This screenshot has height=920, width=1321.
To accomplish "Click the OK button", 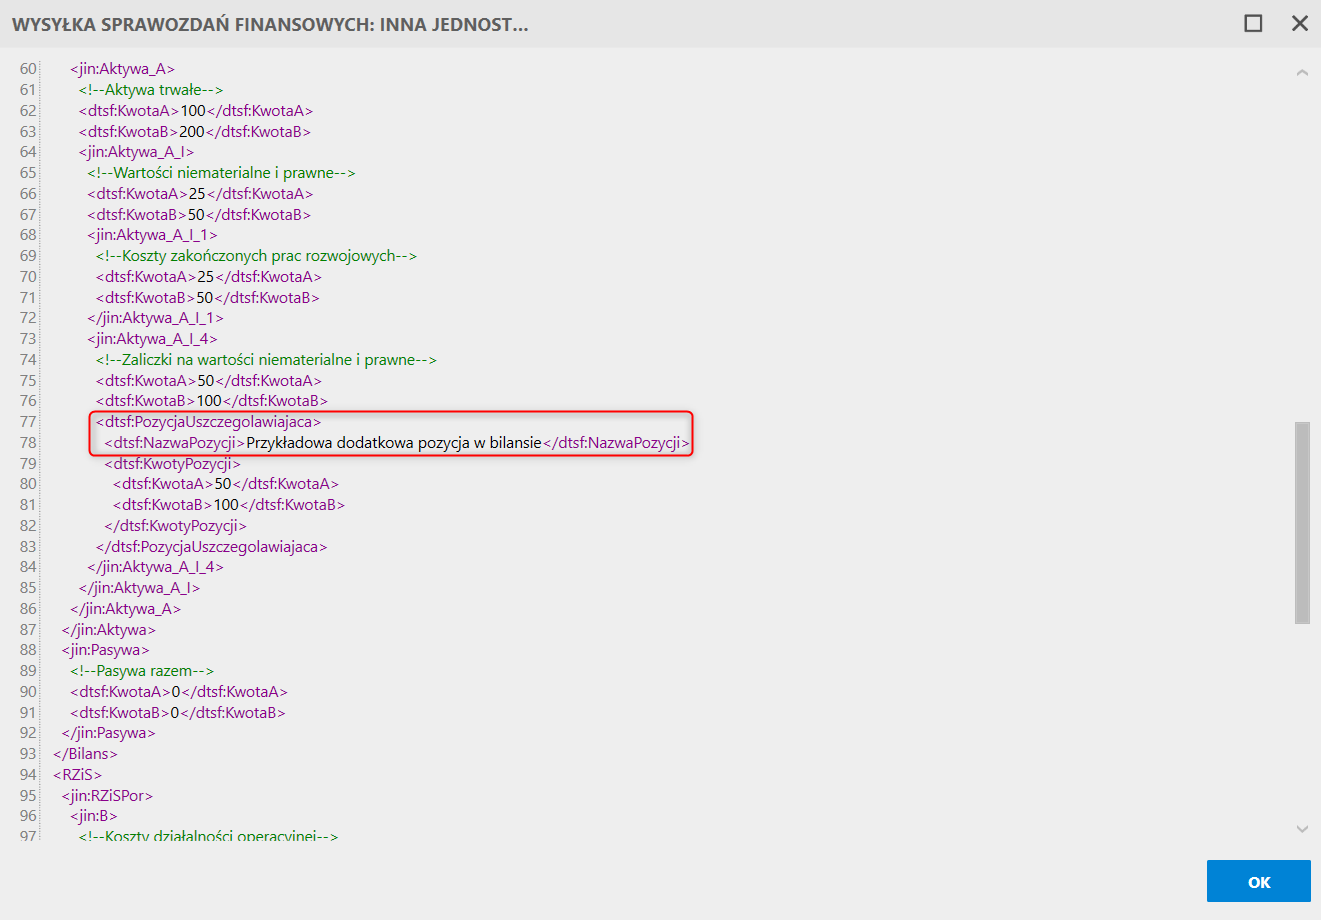I will (1258, 882).
